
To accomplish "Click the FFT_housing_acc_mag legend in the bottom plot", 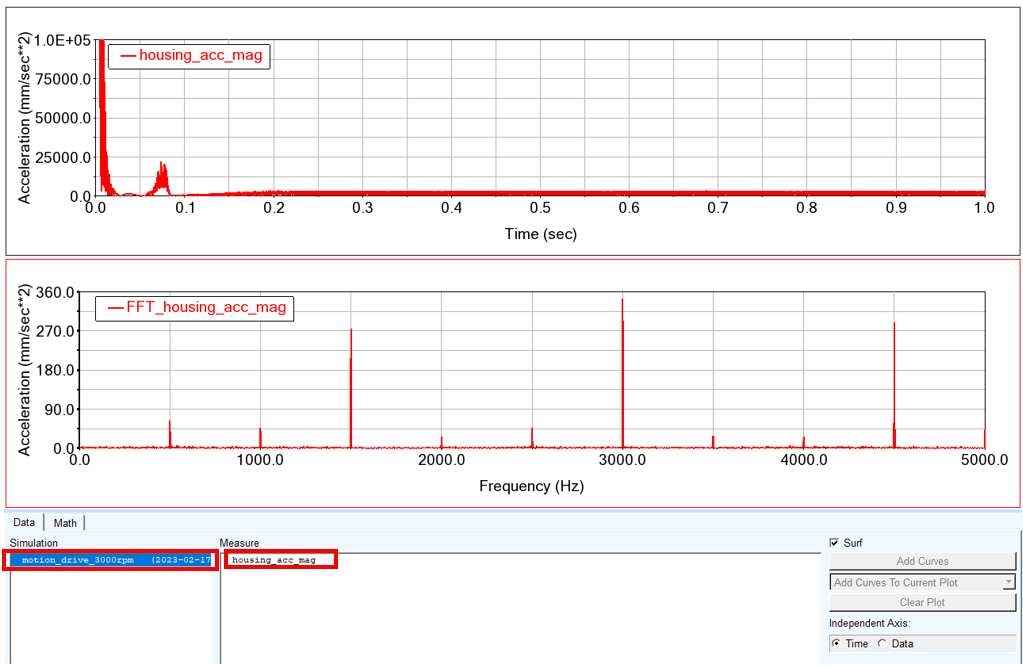I will [x=195, y=307].
